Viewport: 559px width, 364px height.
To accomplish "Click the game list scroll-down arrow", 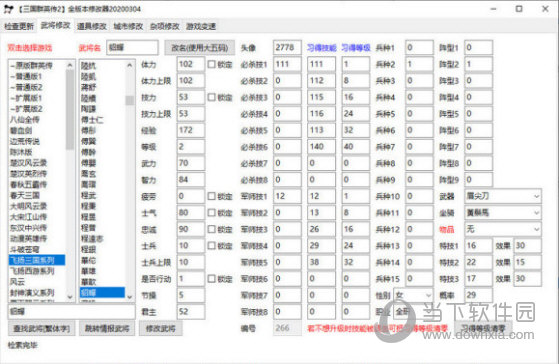I will point(70,297).
